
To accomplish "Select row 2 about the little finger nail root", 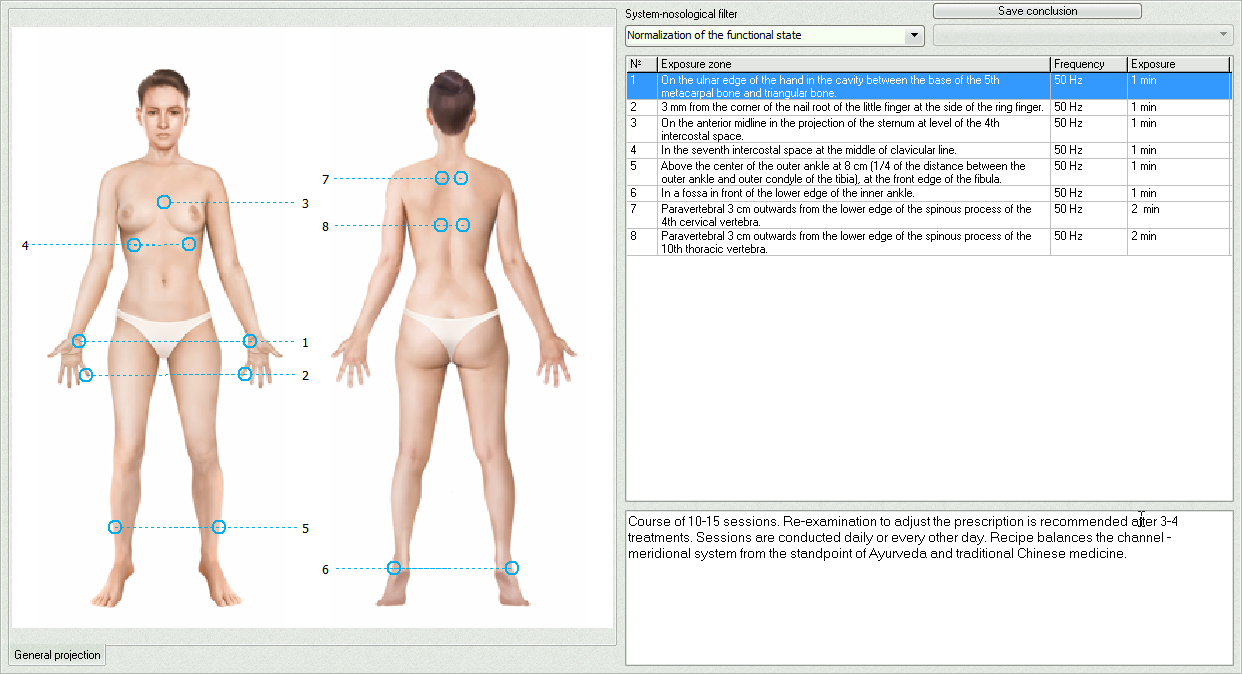I will point(929,107).
